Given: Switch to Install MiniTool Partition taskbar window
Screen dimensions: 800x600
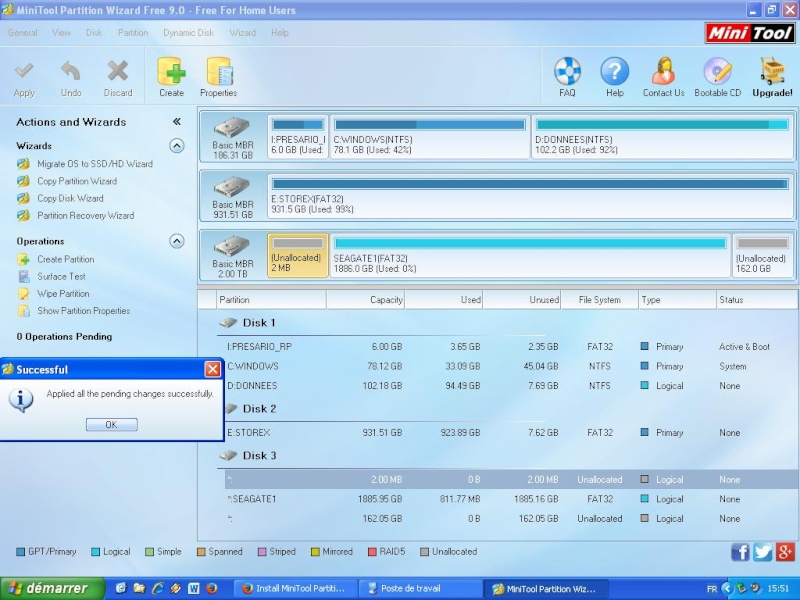Looking at the screenshot, I should click(x=293, y=588).
